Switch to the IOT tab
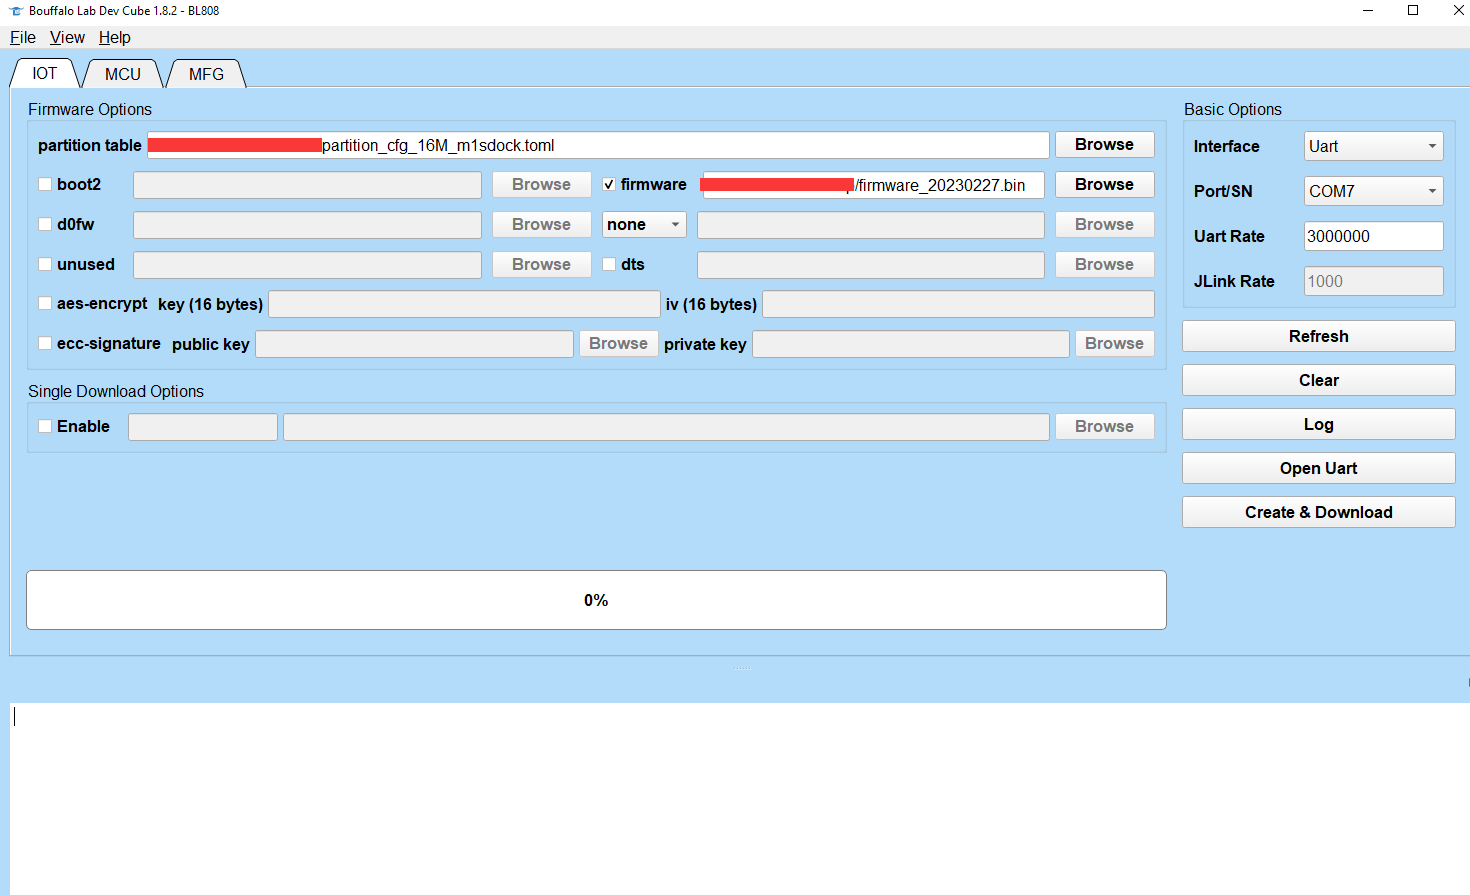The image size is (1470, 895). [x=45, y=73]
